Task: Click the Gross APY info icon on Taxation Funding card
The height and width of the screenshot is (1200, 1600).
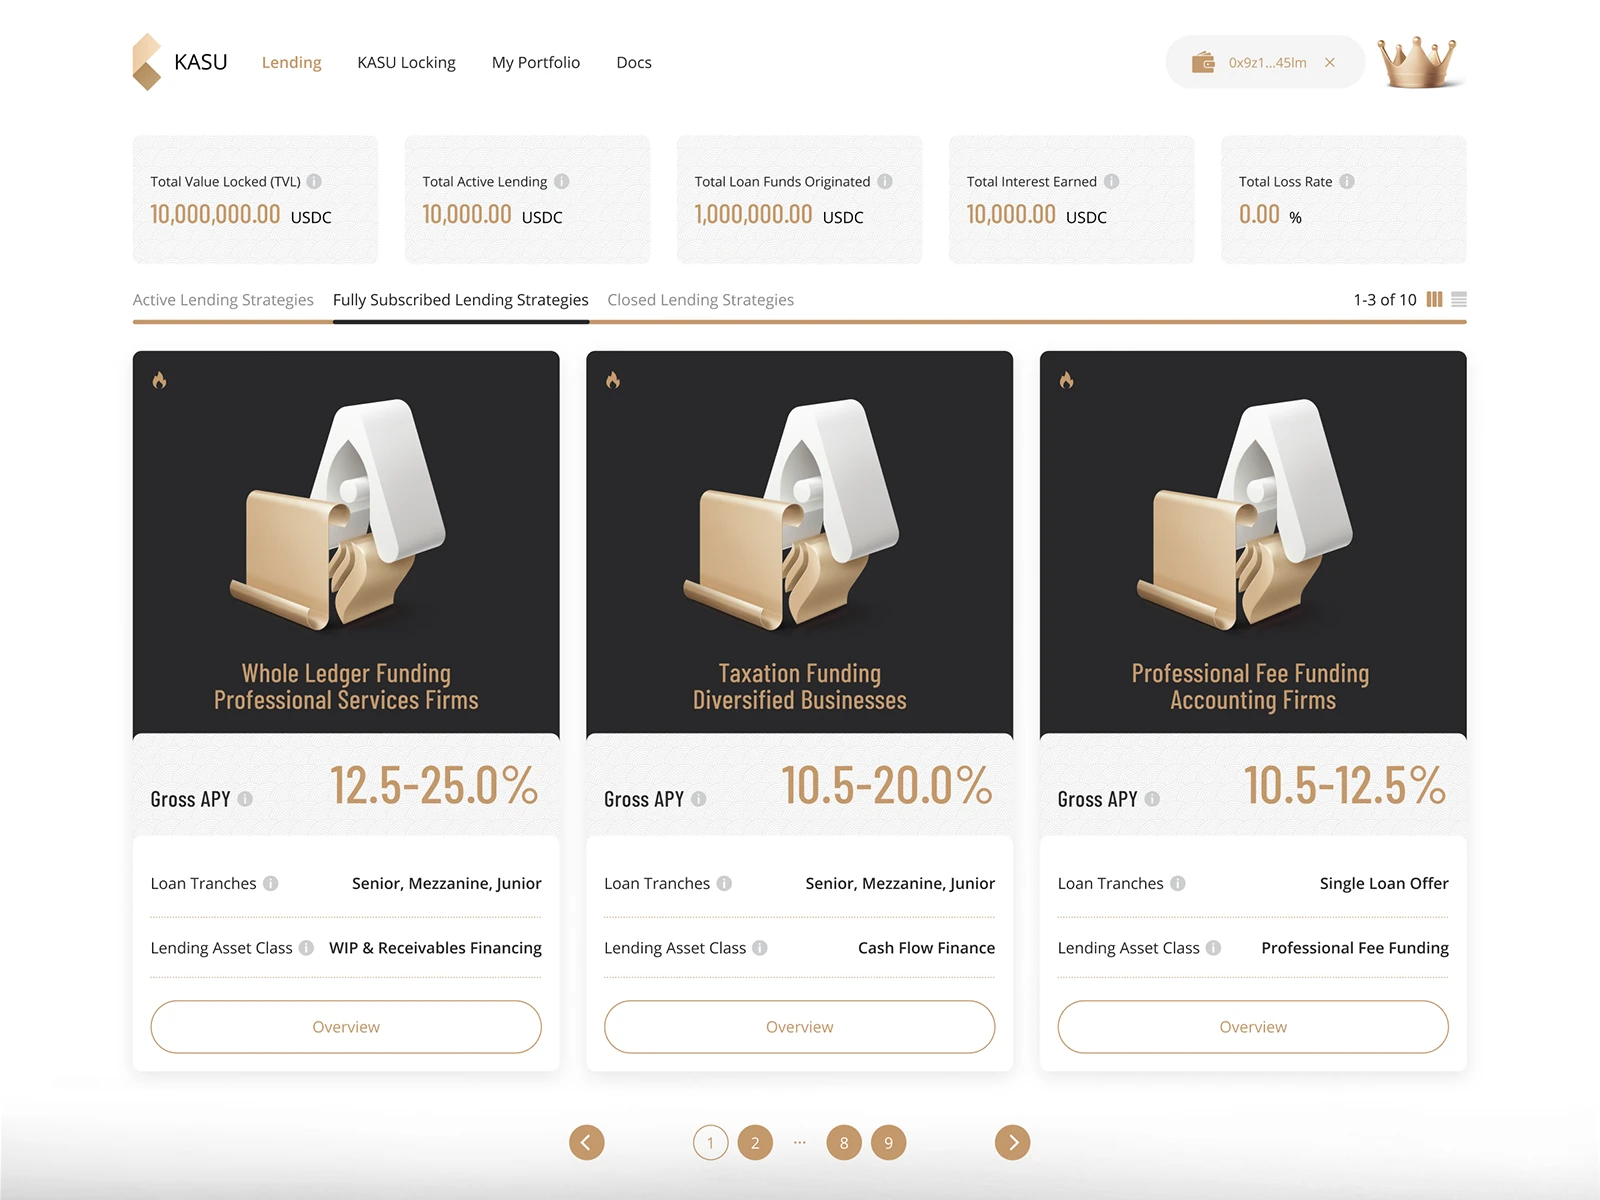Action: (x=700, y=799)
